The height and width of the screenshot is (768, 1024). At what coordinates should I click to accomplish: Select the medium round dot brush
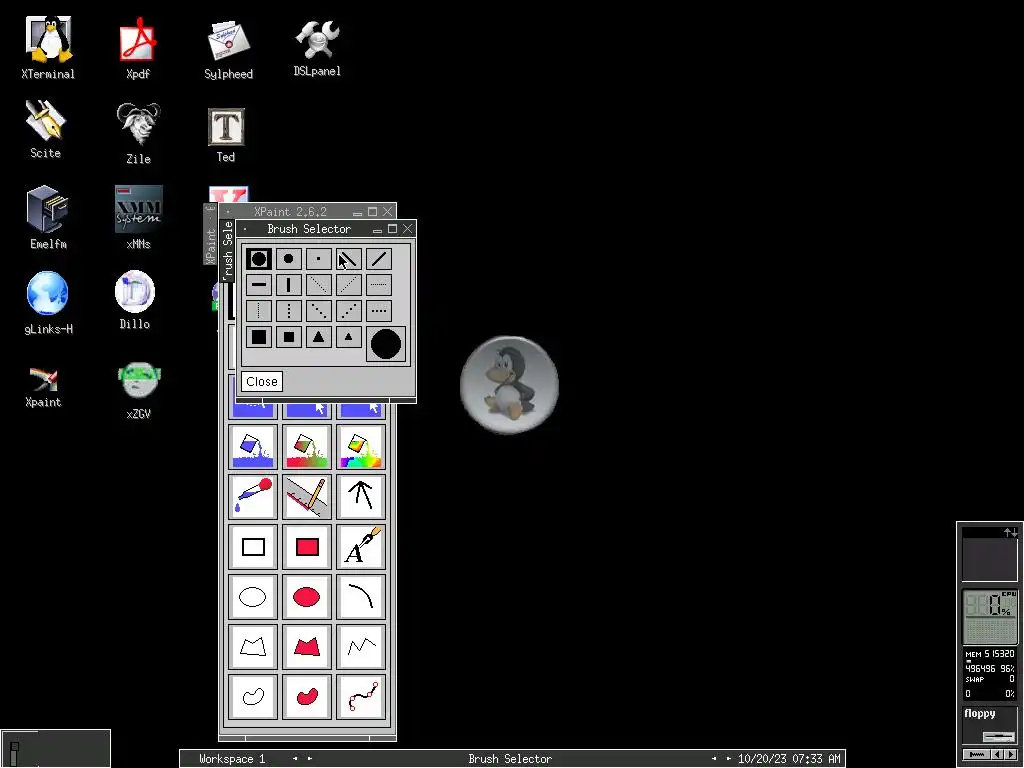pos(289,259)
